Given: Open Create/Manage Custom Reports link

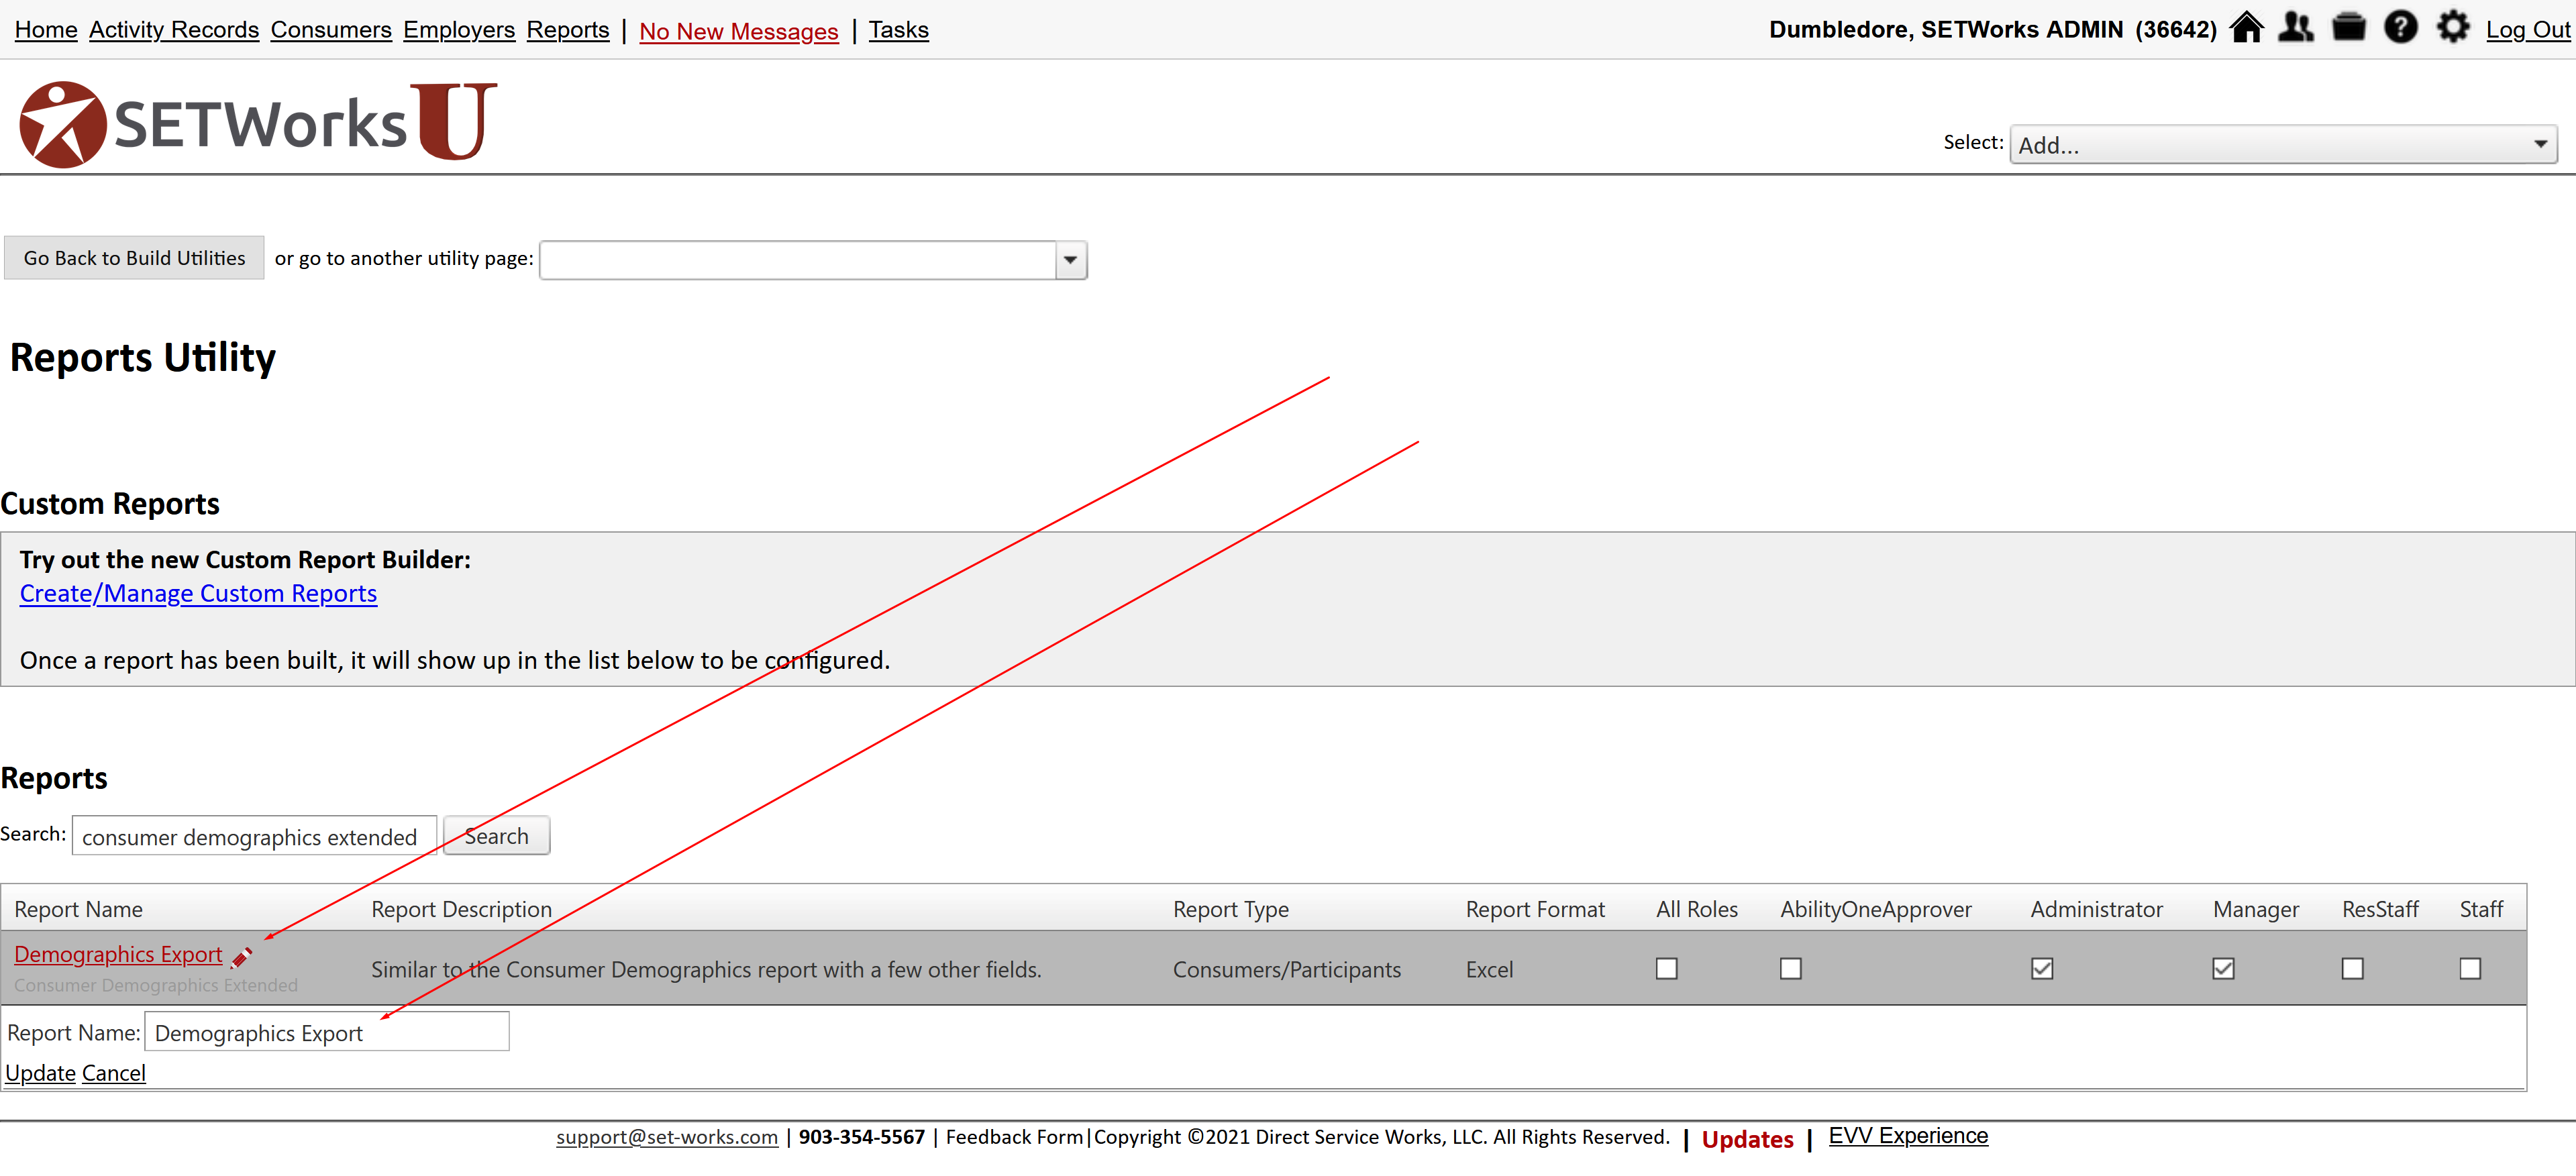Looking at the screenshot, I should point(198,593).
